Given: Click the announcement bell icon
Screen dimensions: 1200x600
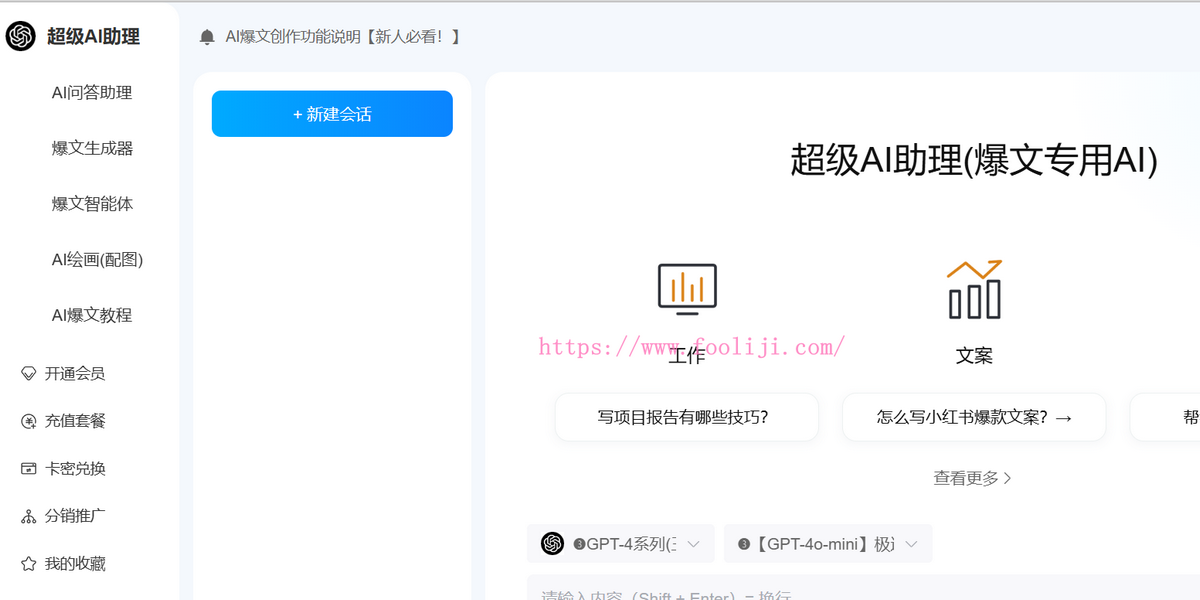Looking at the screenshot, I should pyautogui.click(x=206, y=36).
